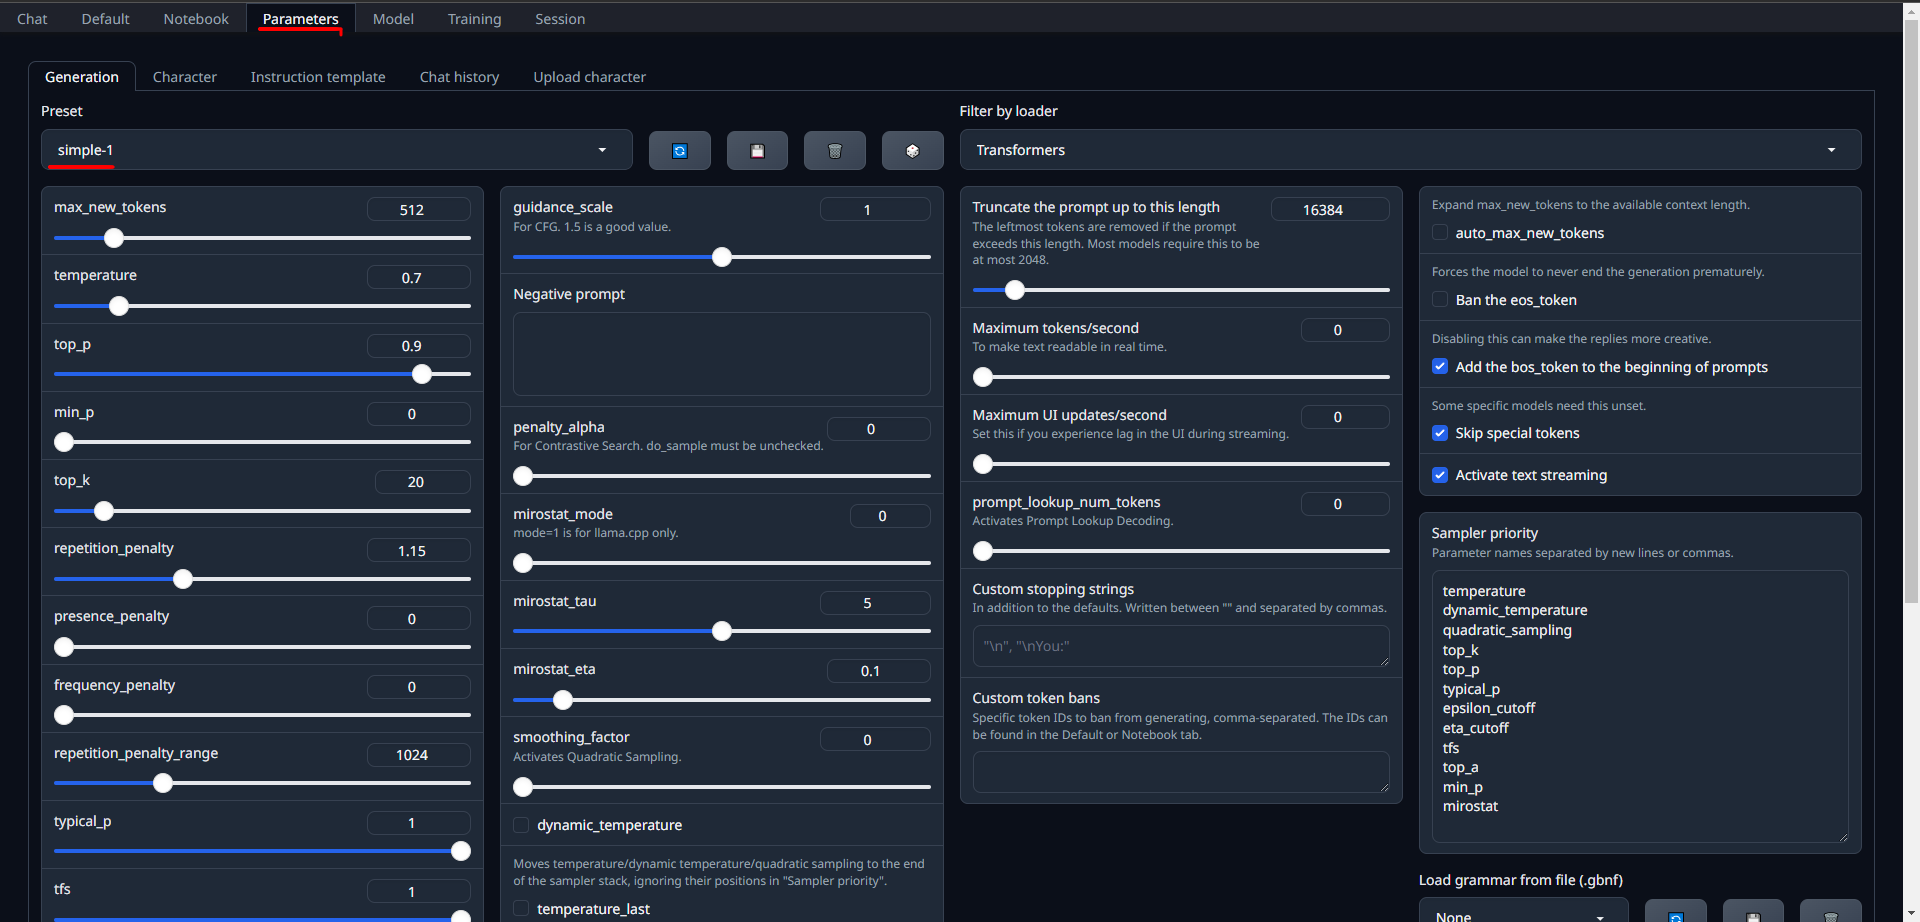The image size is (1920, 922).
Task: Focus the repetition_penalty value field
Action: coord(418,550)
